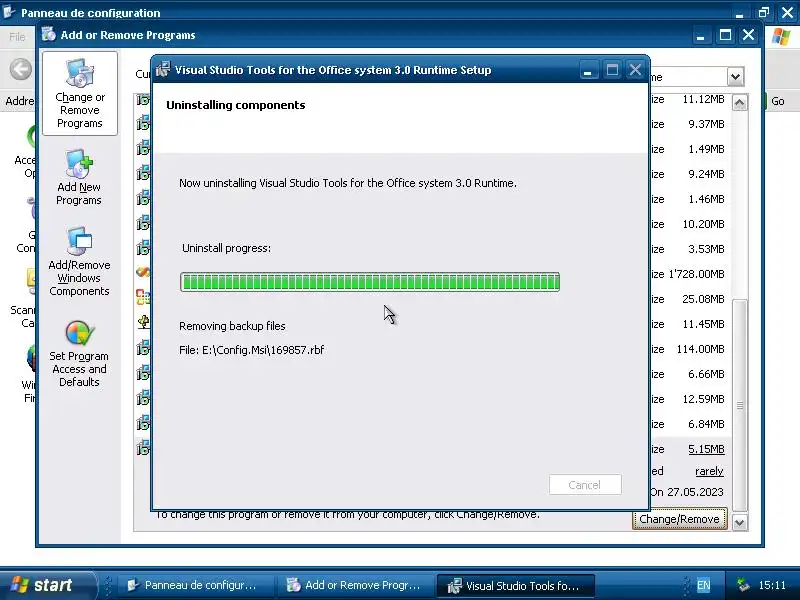The width and height of the screenshot is (800, 600).
Task: Select the program row sized 10.20MB
Action: tap(434, 224)
